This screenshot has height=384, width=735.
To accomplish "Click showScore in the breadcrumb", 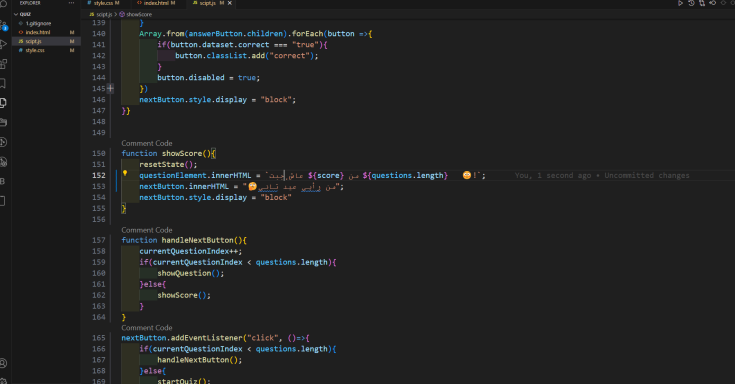I will (139, 15).
